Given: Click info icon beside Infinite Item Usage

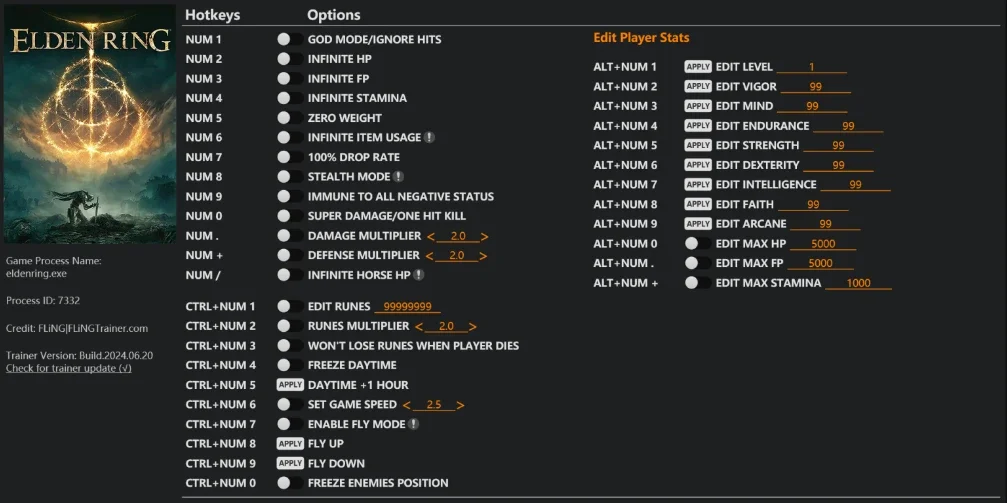Looking at the screenshot, I should pyautogui.click(x=430, y=137).
